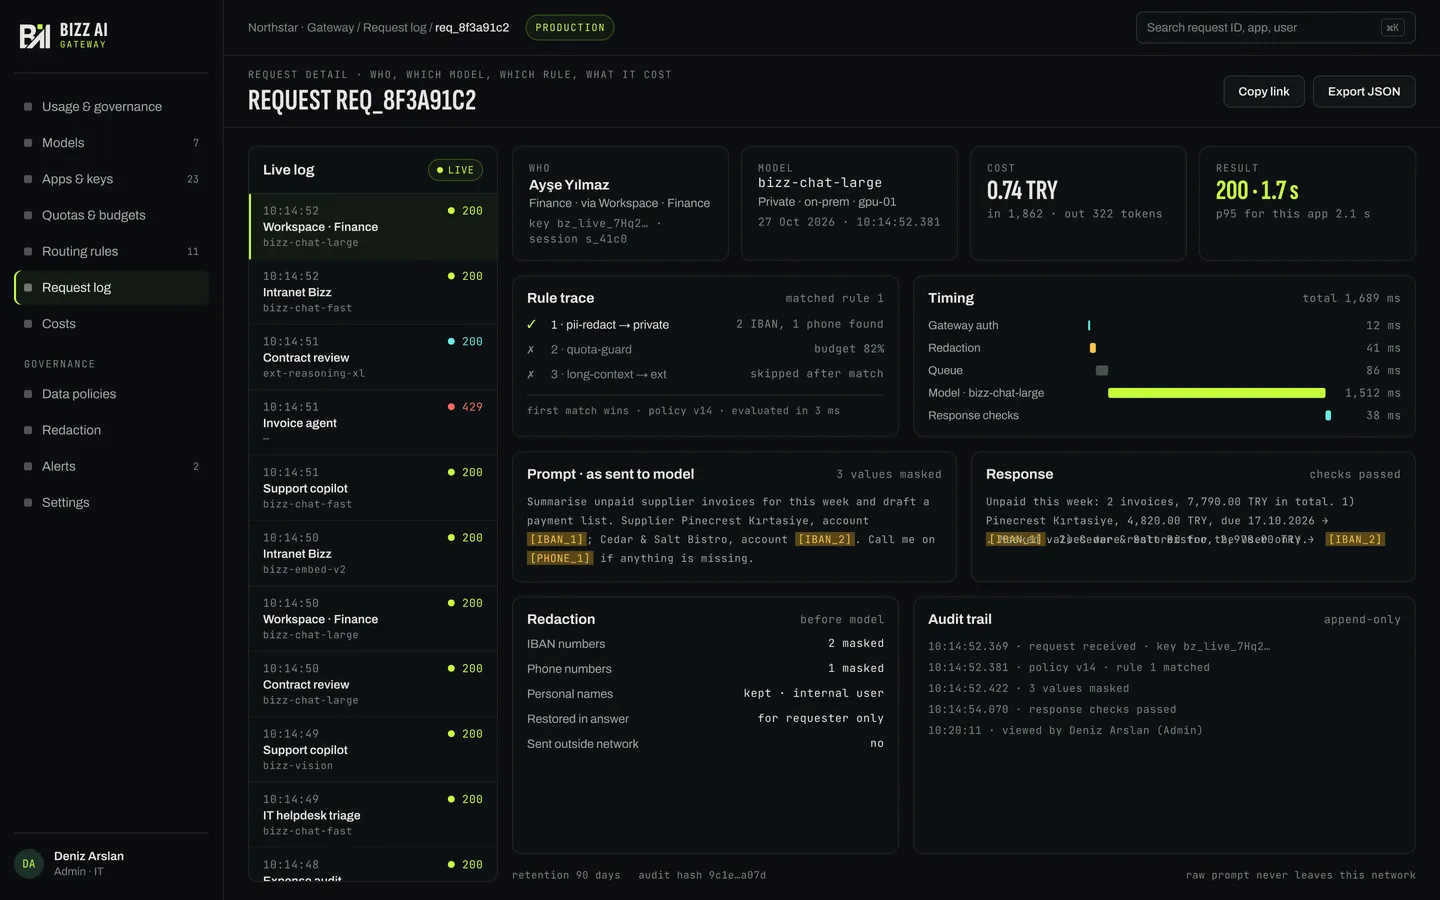Click the green Model bizz-chat-large timing bar

click(x=1216, y=393)
